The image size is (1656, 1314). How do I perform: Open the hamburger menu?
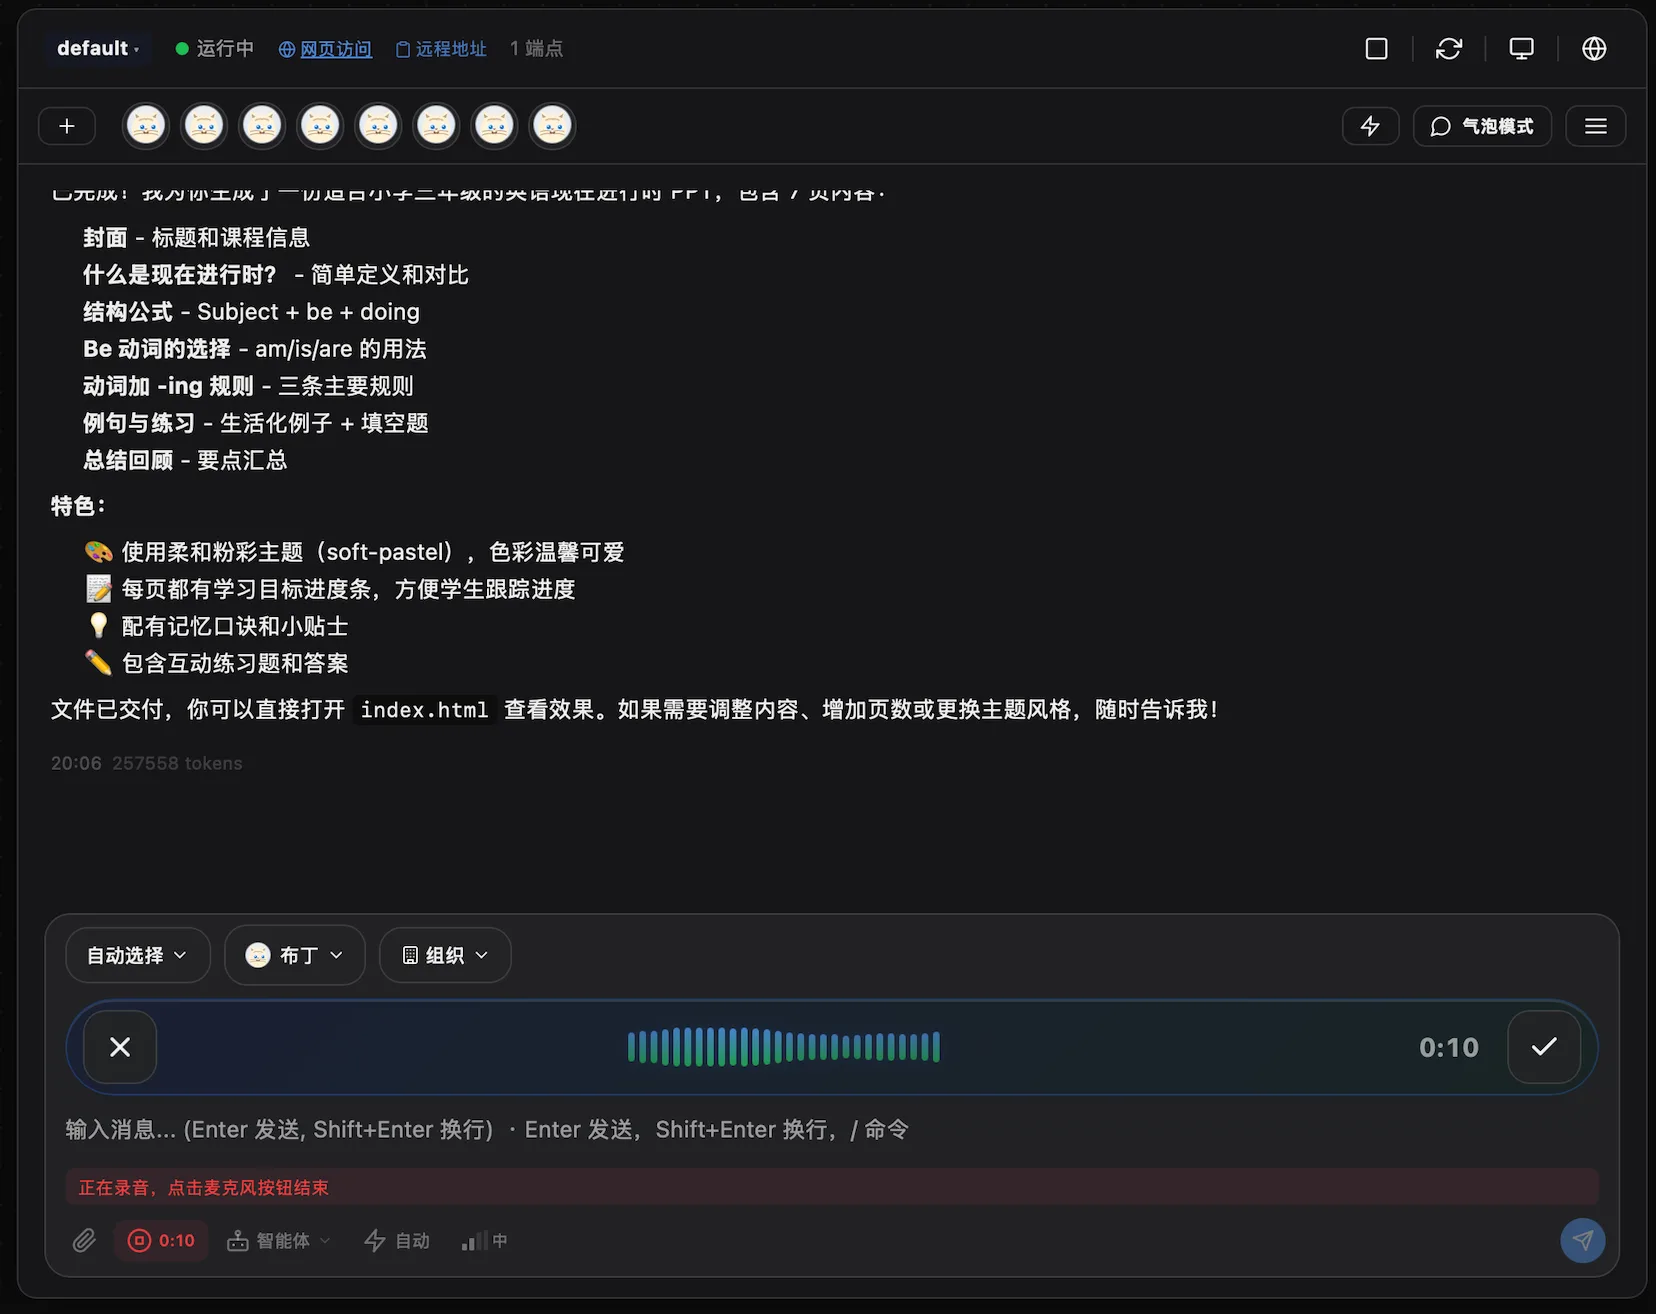tap(1596, 126)
